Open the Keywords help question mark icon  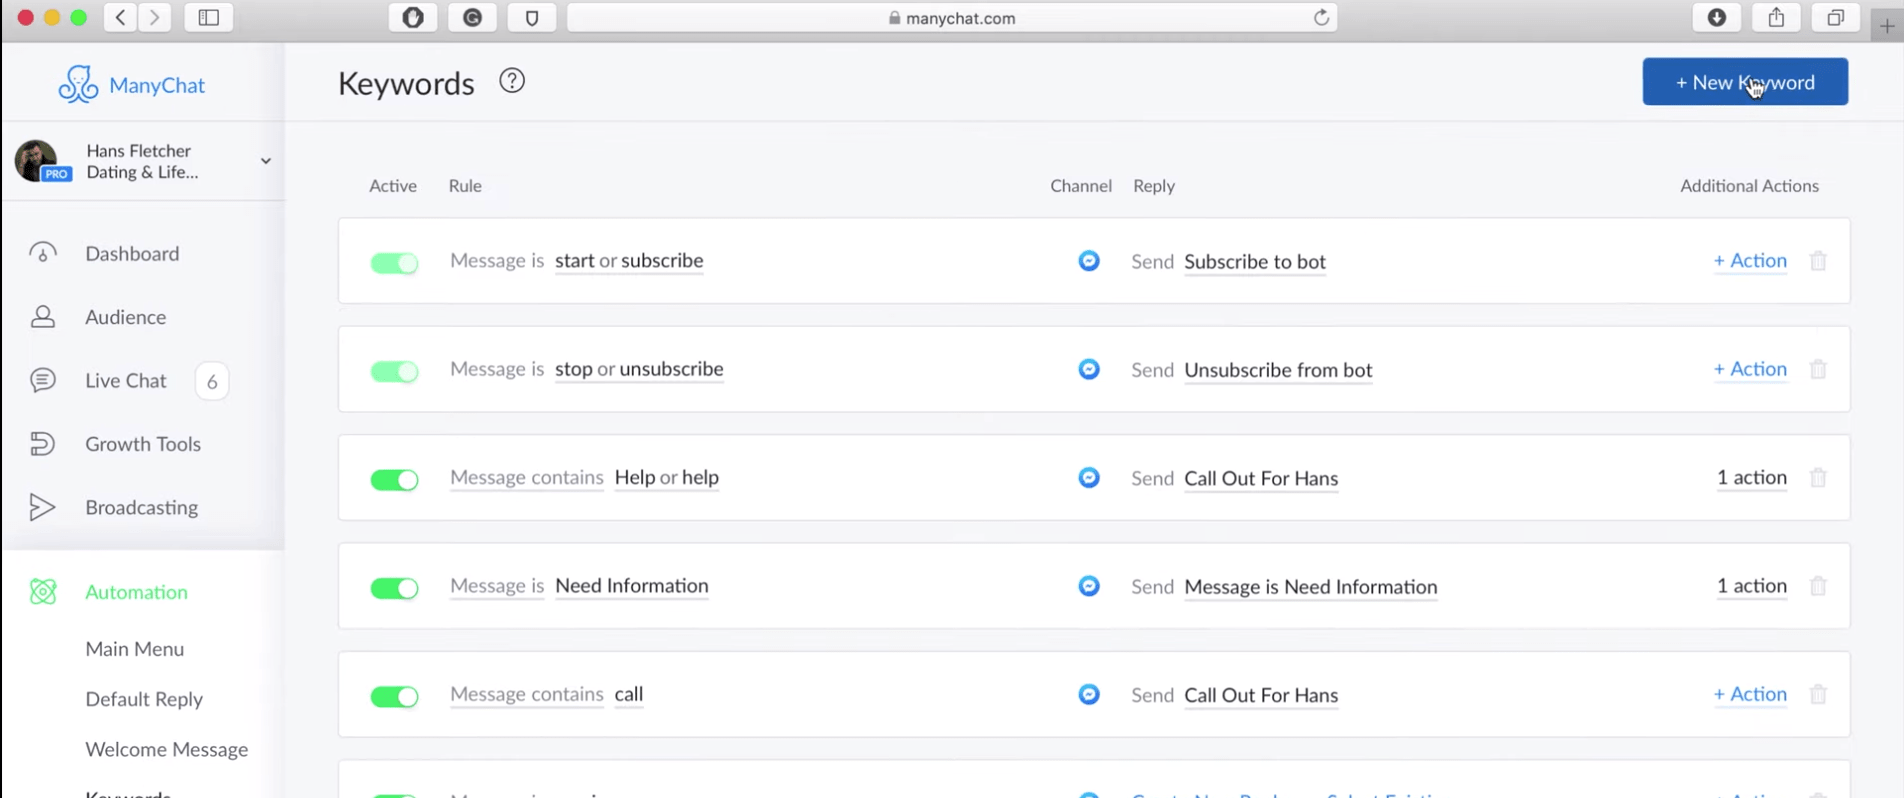tap(512, 81)
